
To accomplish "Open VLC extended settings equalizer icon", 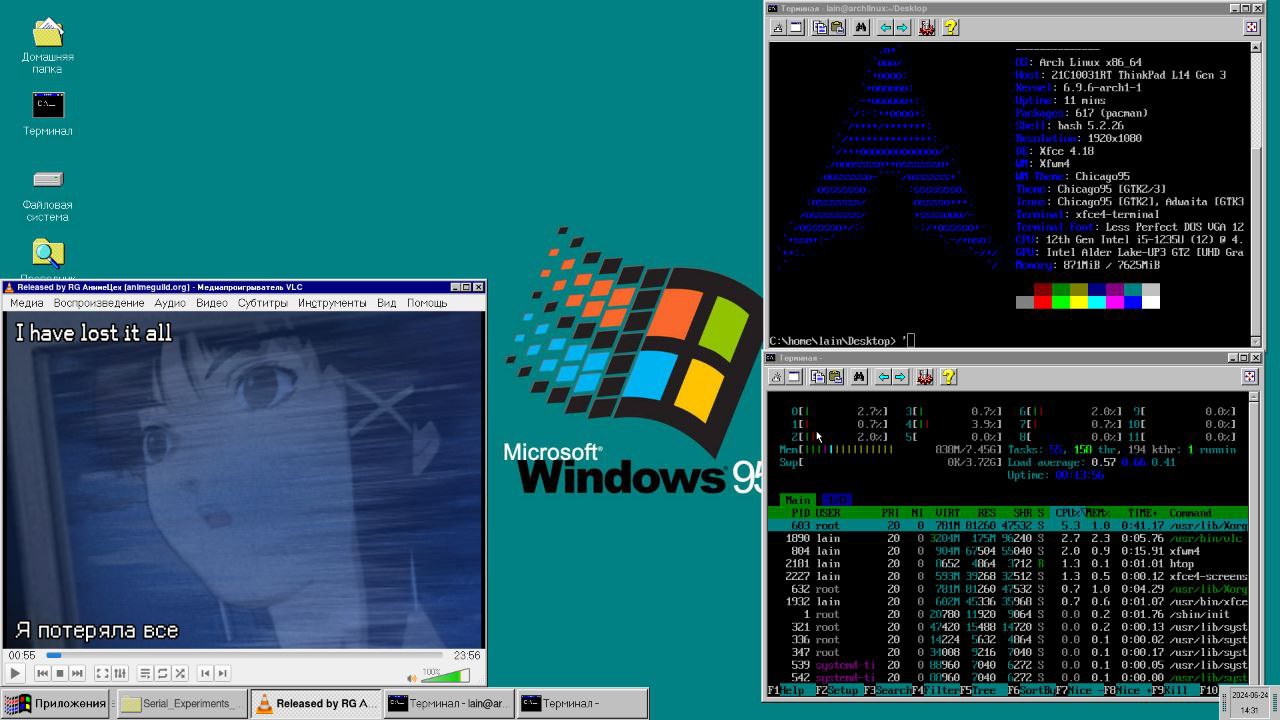I will 120,674.
